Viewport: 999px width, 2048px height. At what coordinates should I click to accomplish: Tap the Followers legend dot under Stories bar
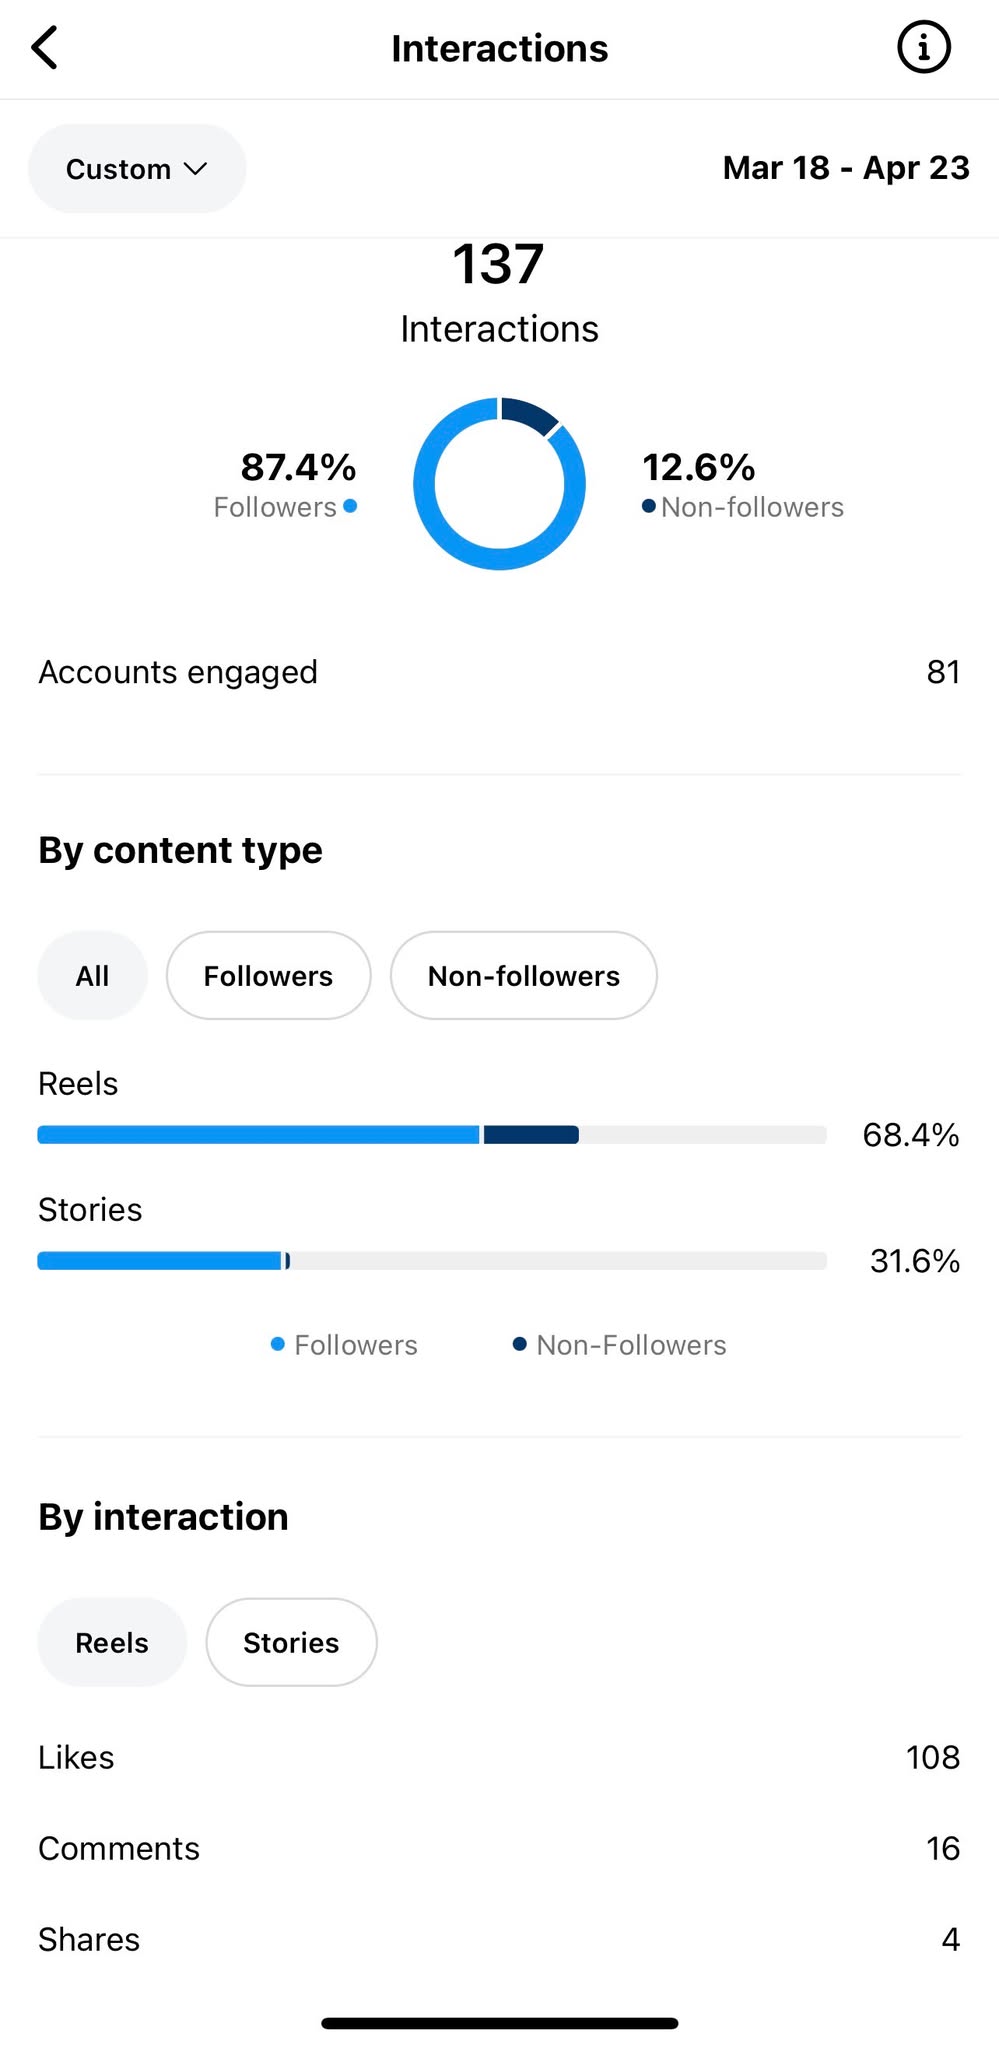(x=278, y=1344)
